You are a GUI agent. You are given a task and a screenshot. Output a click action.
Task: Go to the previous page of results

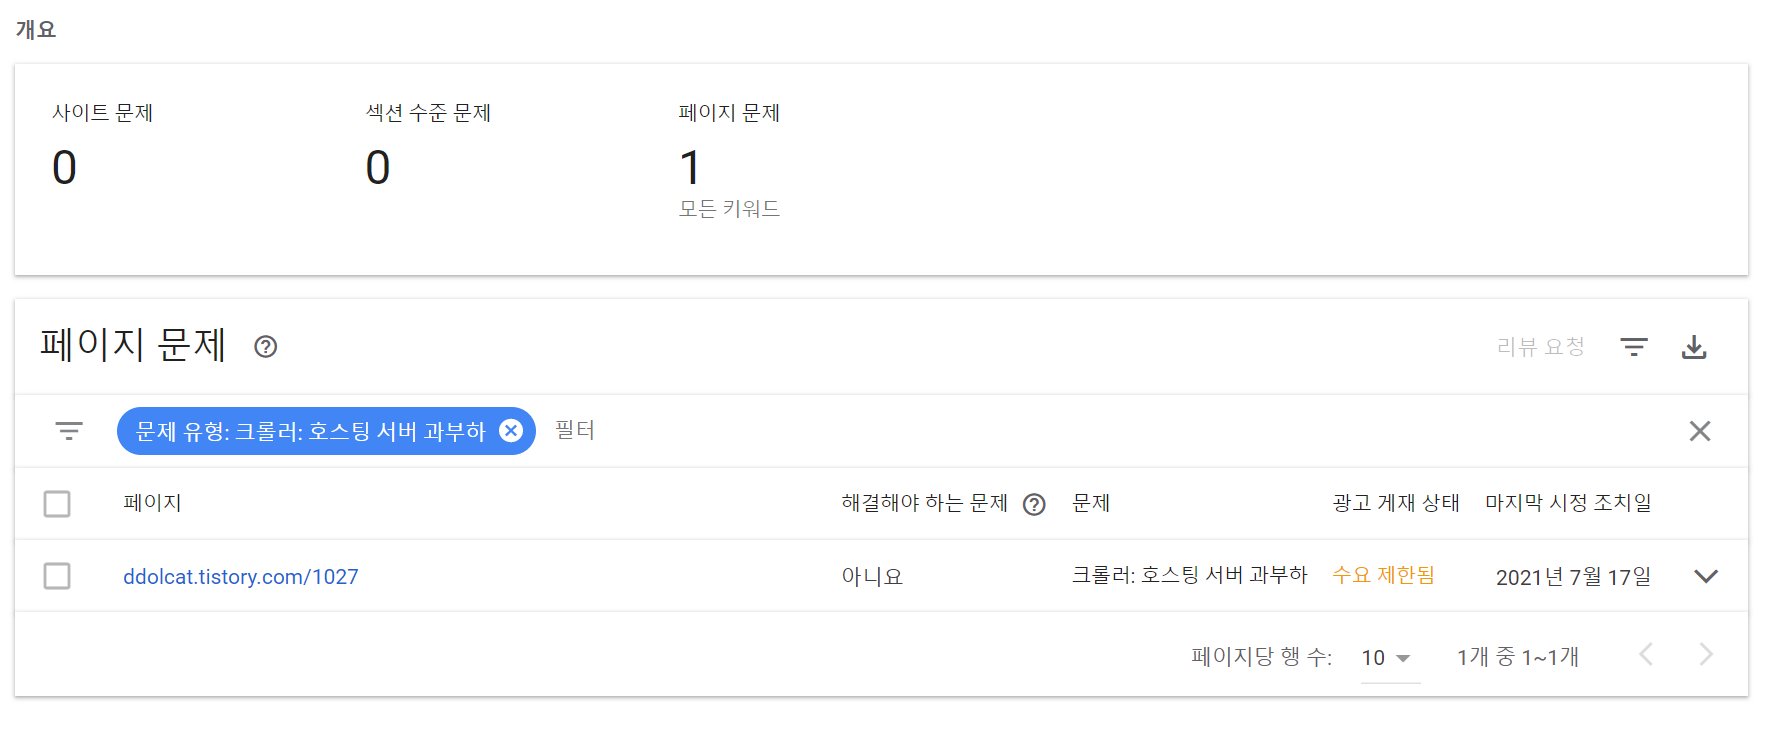pos(1646,655)
